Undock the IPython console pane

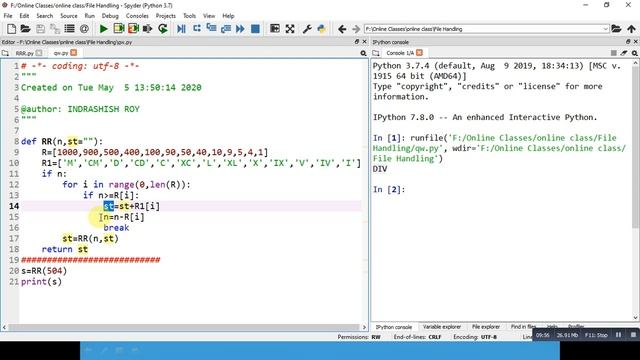click(628, 42)
